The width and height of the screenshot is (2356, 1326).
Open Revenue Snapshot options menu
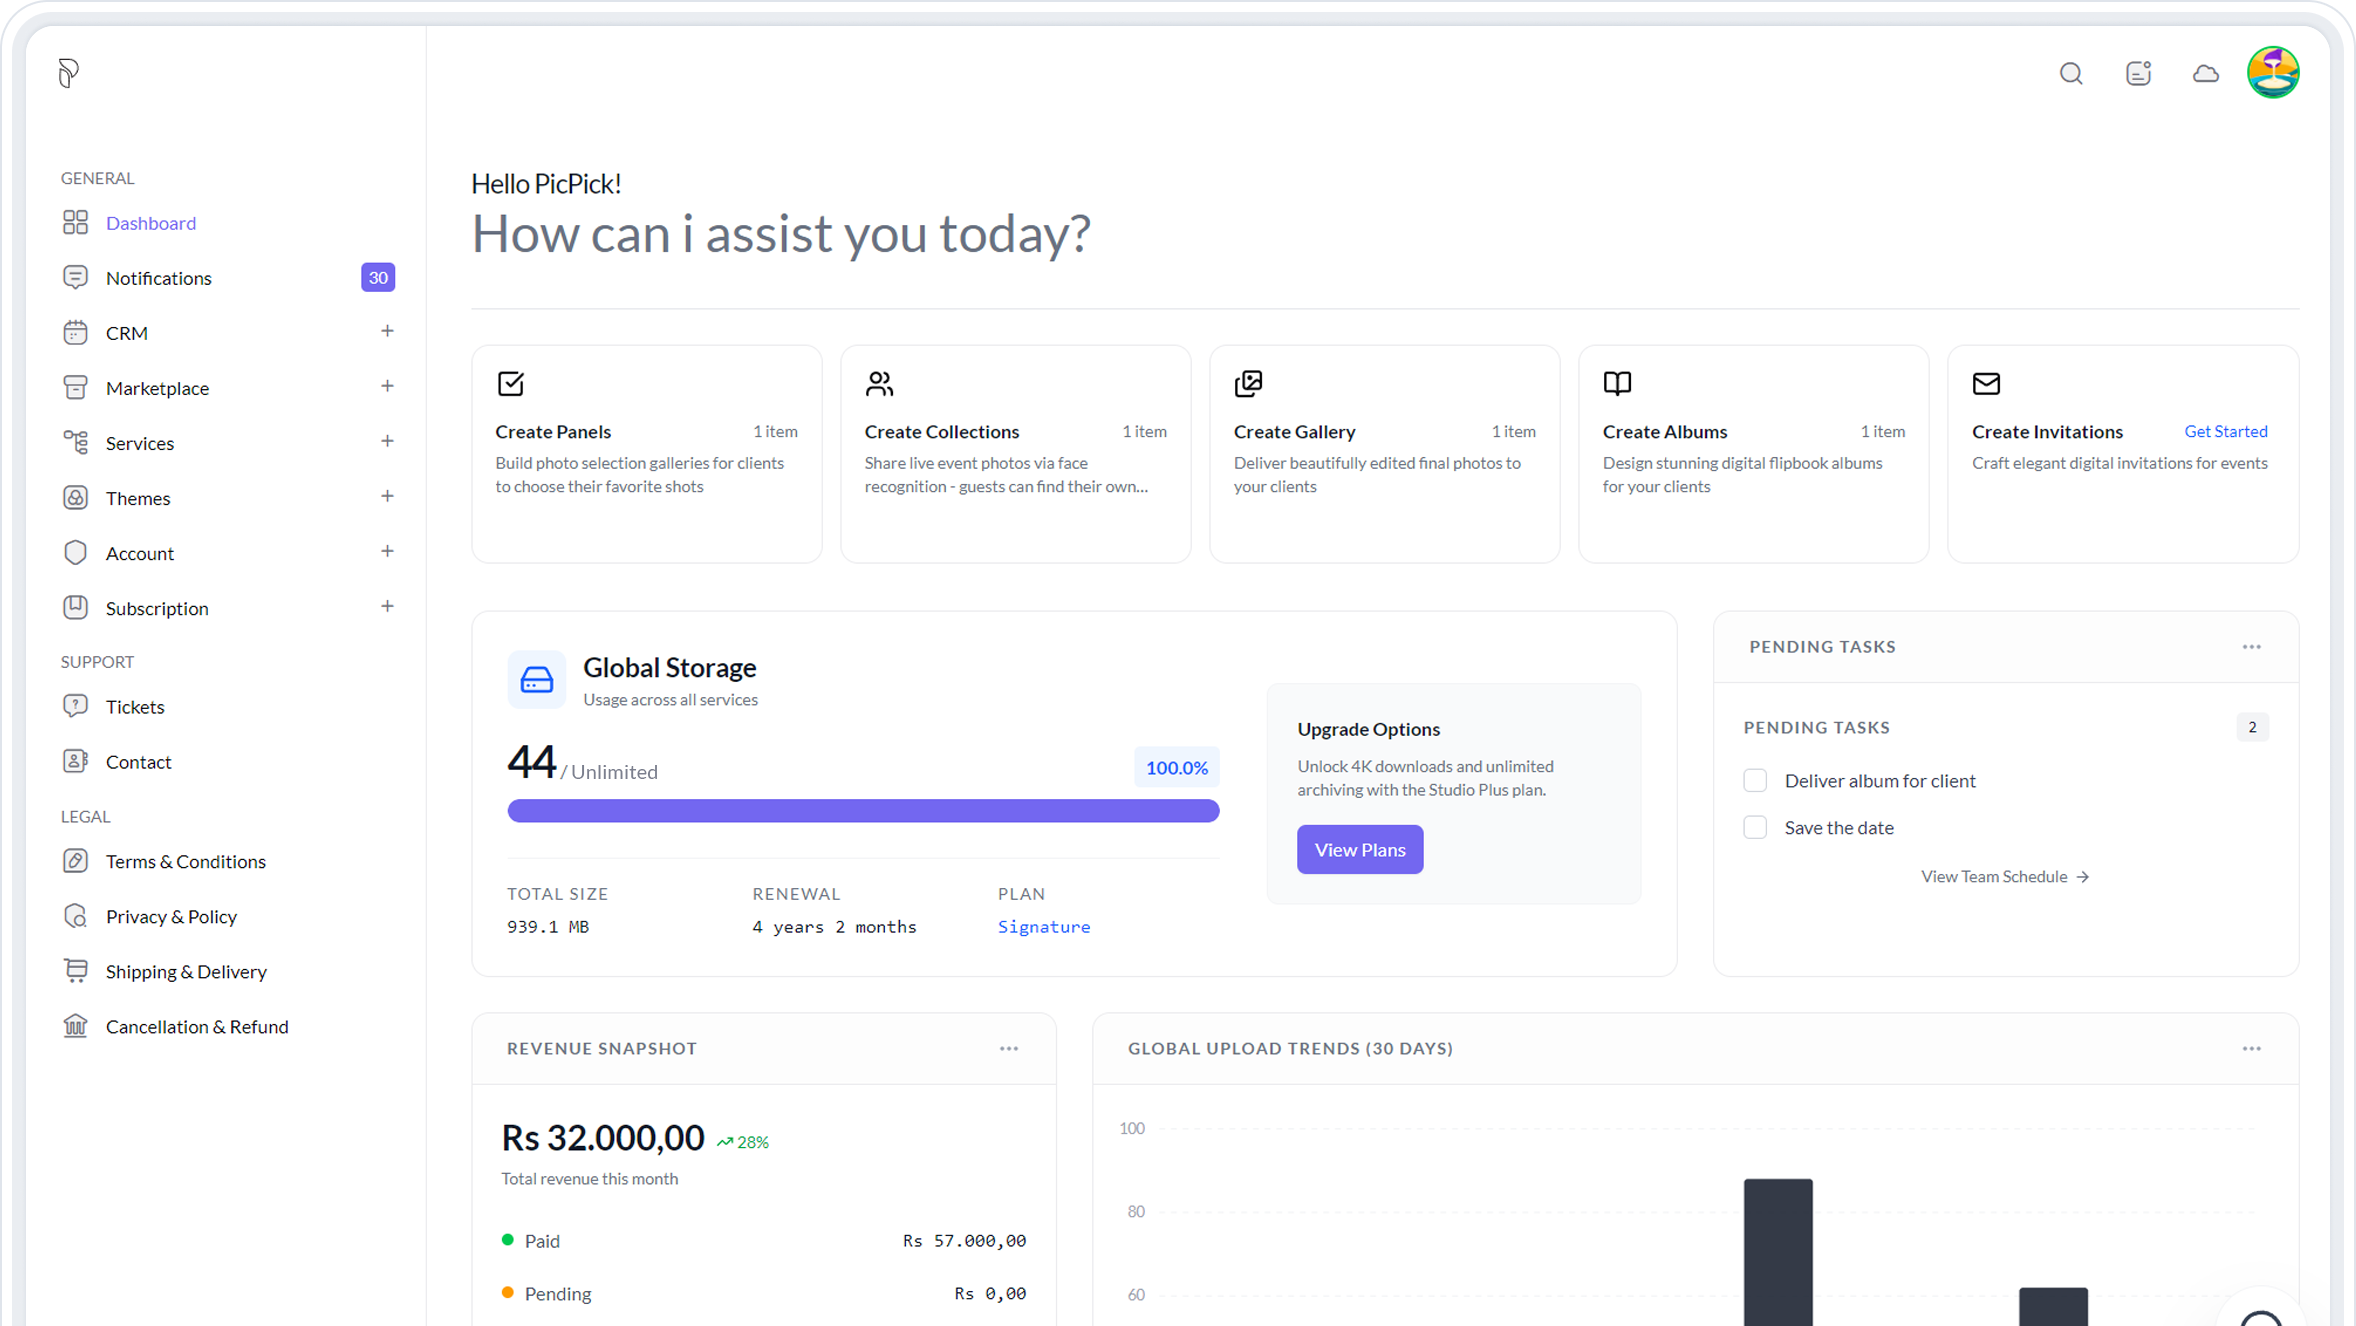[x=1008, y=1049]
